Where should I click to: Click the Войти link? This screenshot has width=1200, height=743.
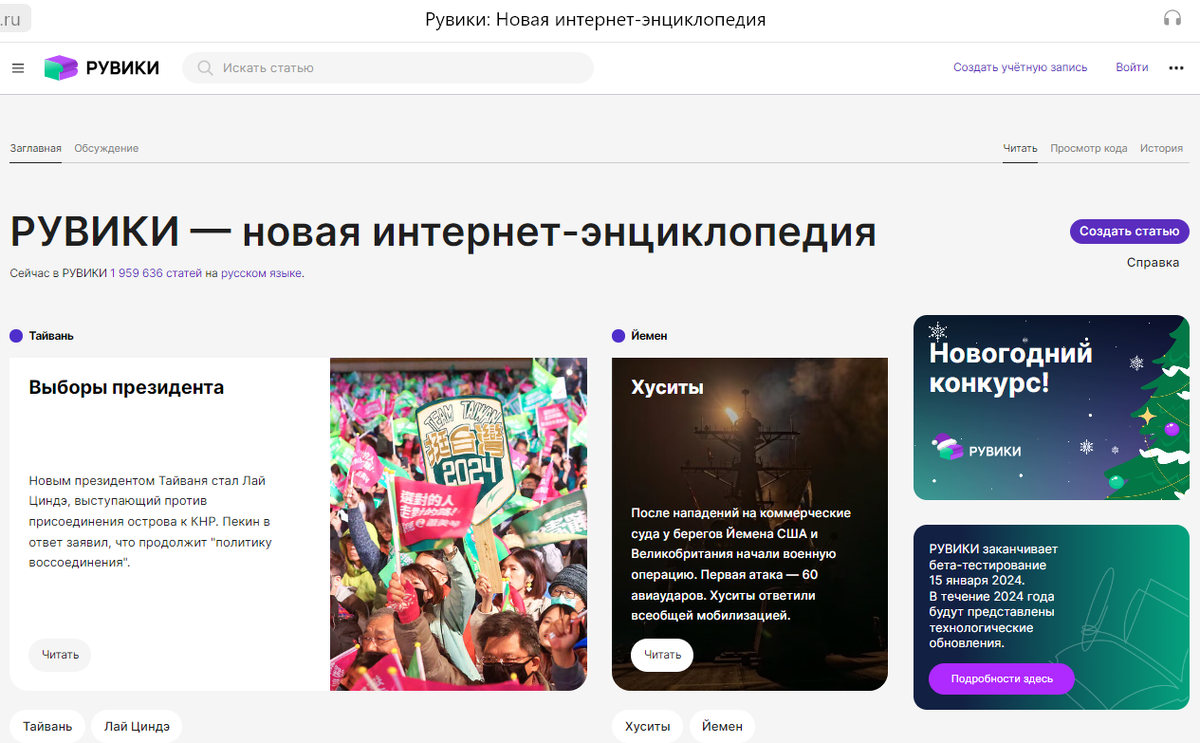(1132, 68)
